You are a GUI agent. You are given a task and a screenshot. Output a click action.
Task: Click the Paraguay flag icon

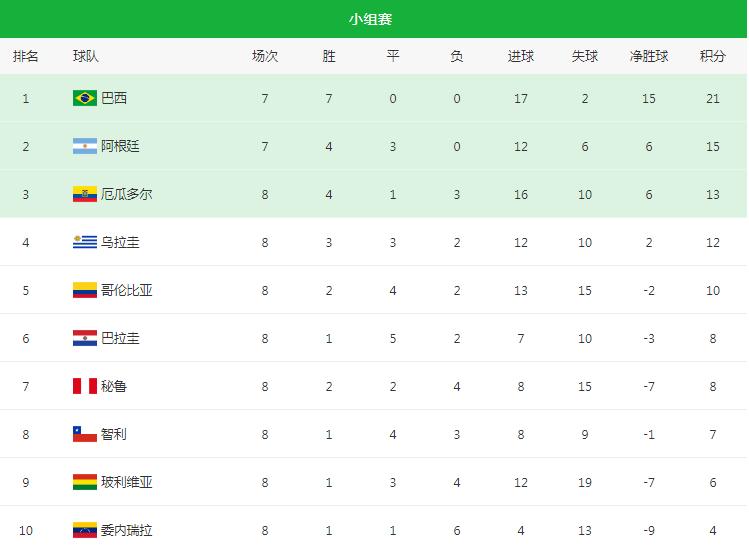85,338
